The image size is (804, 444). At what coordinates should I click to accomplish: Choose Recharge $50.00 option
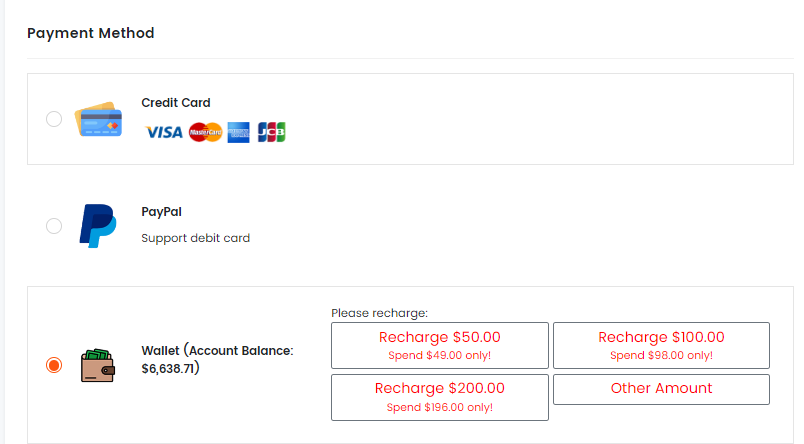[439, 345]
